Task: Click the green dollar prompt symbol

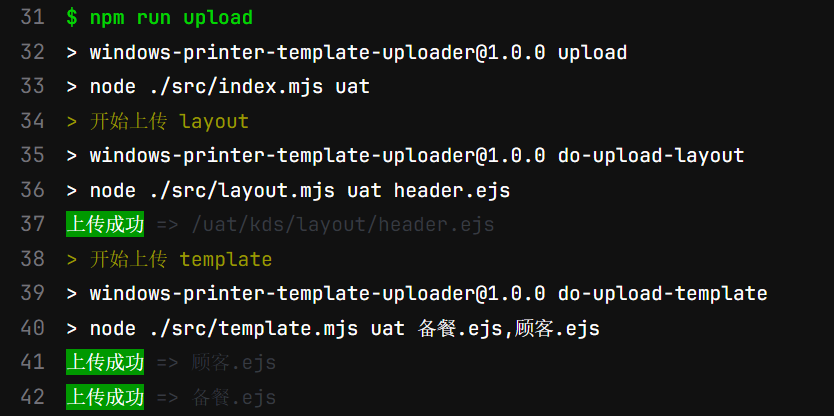Action: click(x=72, y=18)
